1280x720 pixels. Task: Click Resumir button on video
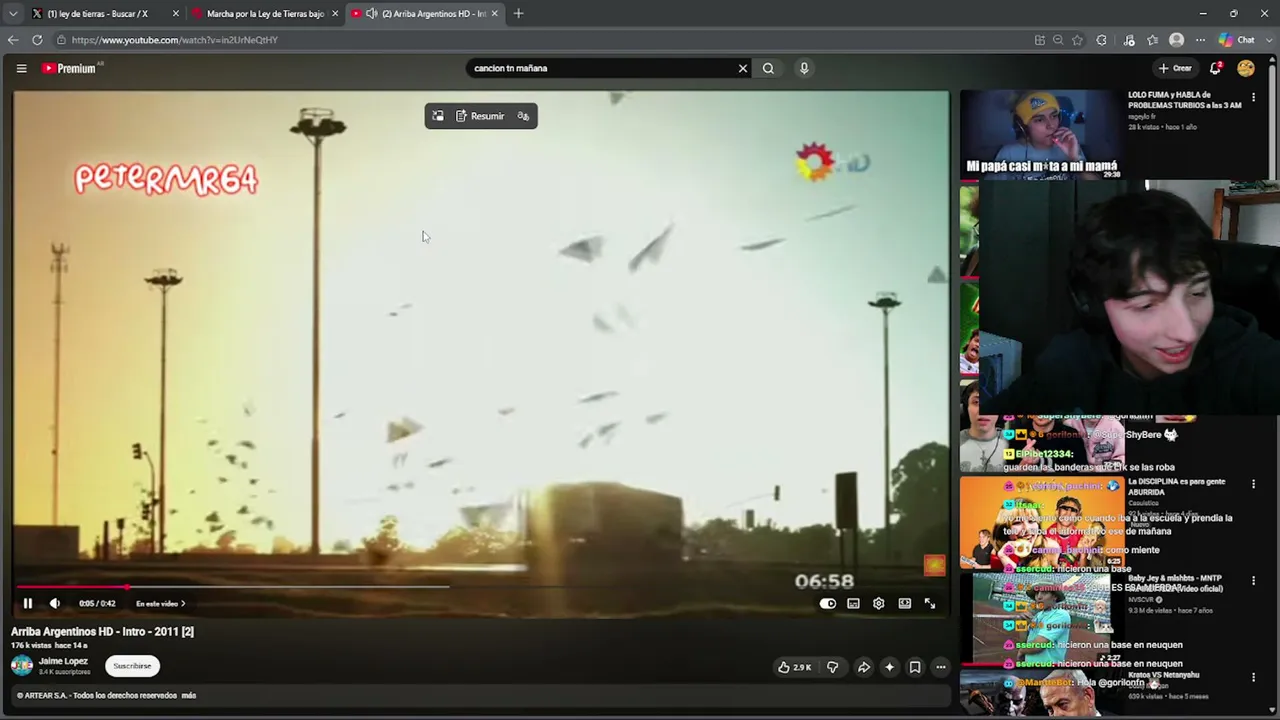pos(480,116)
